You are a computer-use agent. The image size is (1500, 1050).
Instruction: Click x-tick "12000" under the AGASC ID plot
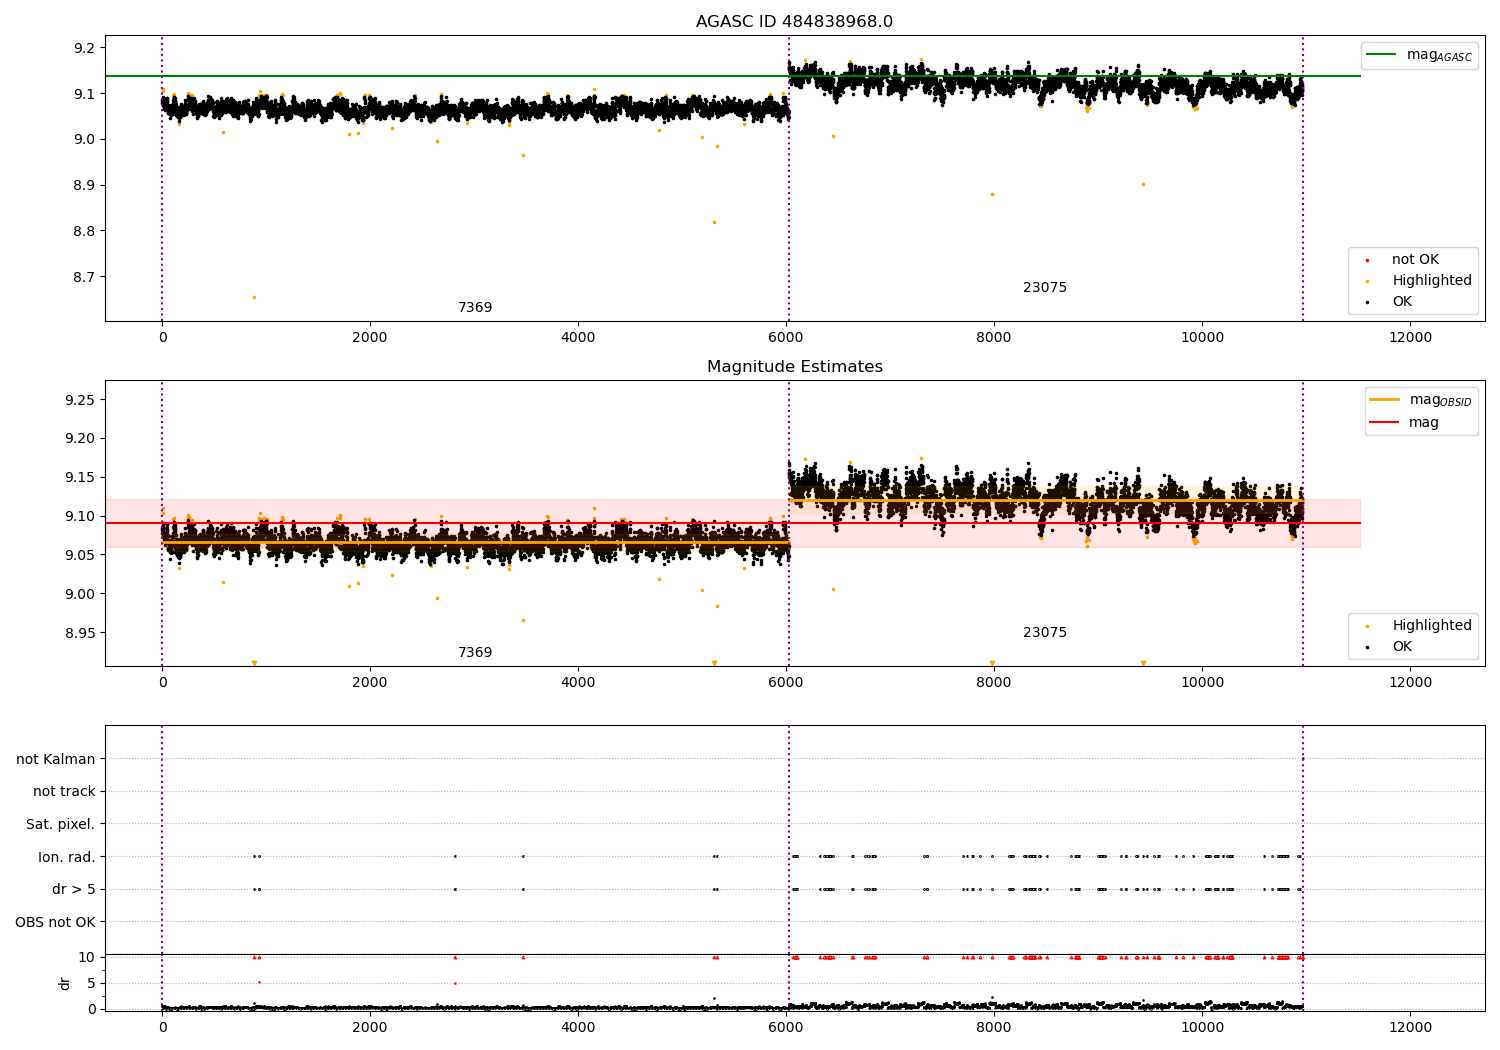[1410, 338]
